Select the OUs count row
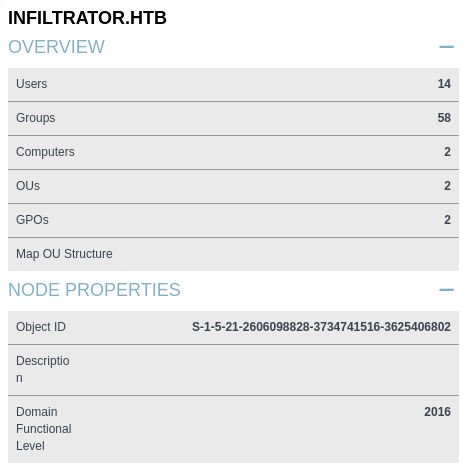The width and height of the screenshot is (466, 467). pyautogui.click(x=233, y=186)
